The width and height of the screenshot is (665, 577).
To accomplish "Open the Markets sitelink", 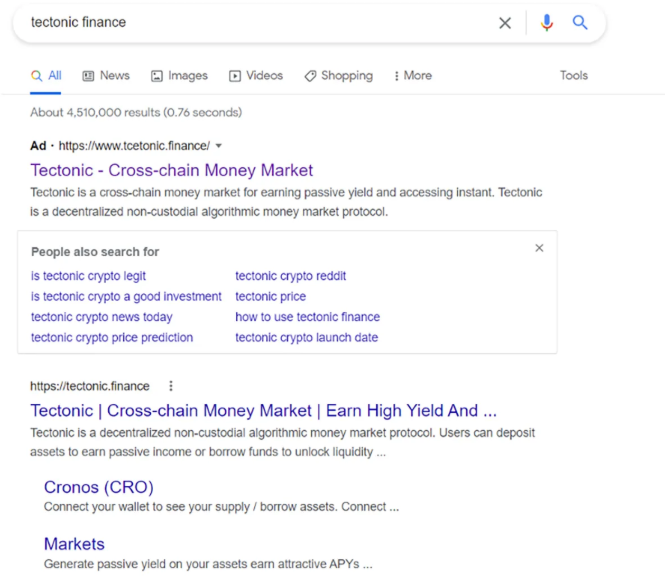I will click(74, 544).
